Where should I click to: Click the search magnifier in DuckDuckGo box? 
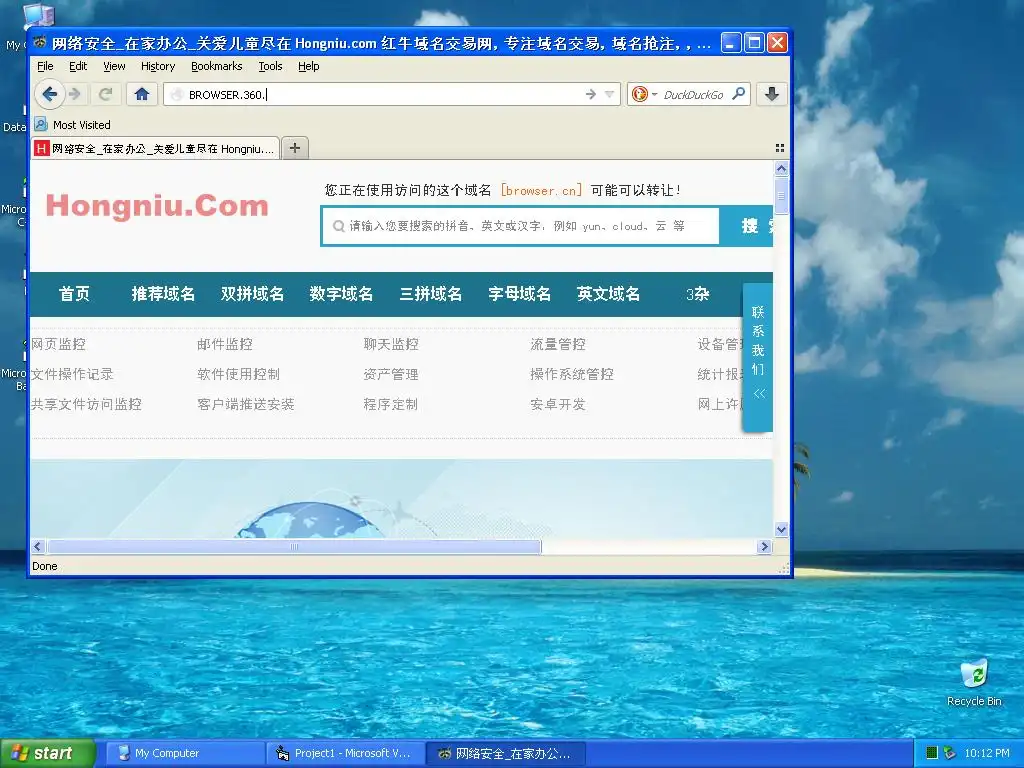739,95
